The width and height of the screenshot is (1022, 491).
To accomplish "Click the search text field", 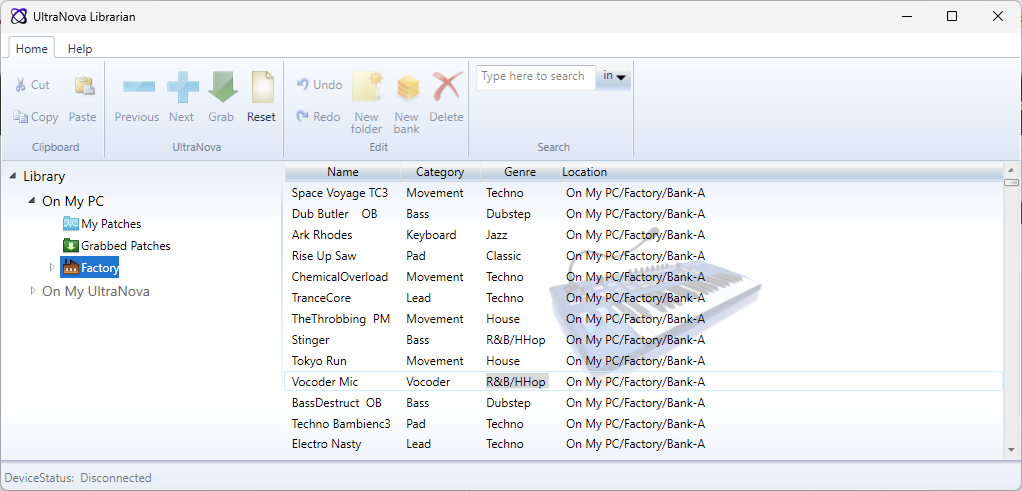I will pyautogui.click(x=535, y=77).
